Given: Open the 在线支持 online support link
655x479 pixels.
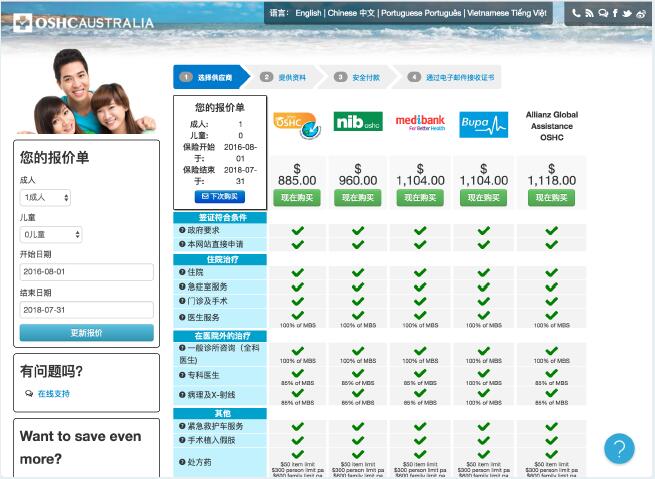Looking at the screenshot, I should click(x=53, y=393).
